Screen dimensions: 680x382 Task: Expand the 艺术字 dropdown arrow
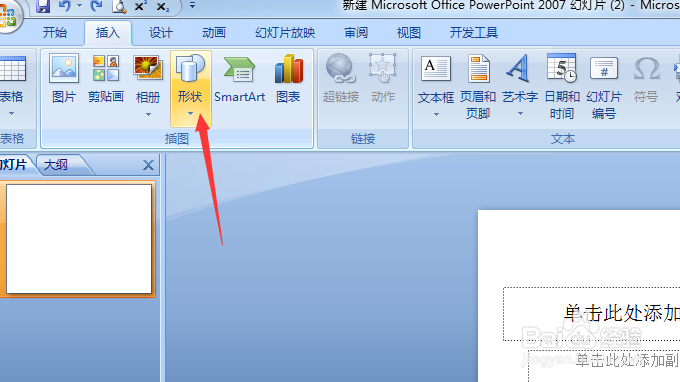520,114
